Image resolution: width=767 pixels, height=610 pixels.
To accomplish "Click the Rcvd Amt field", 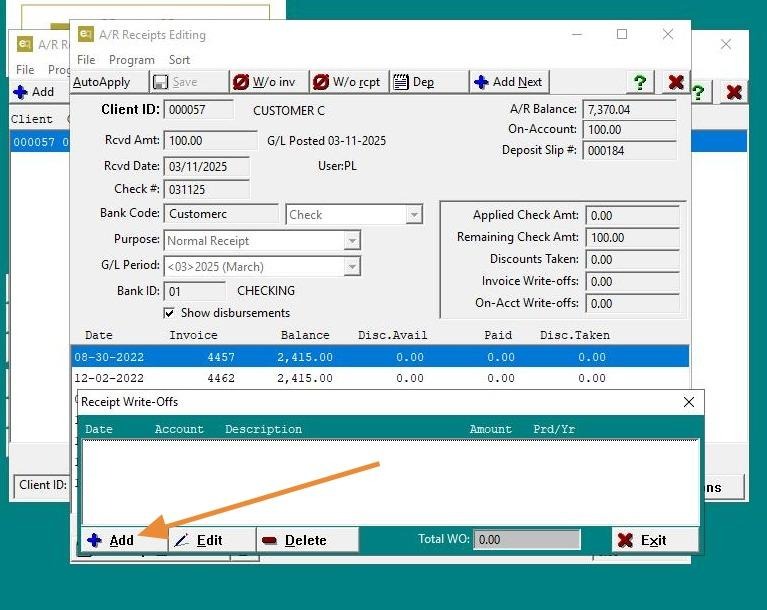I will tap(211, 140).
